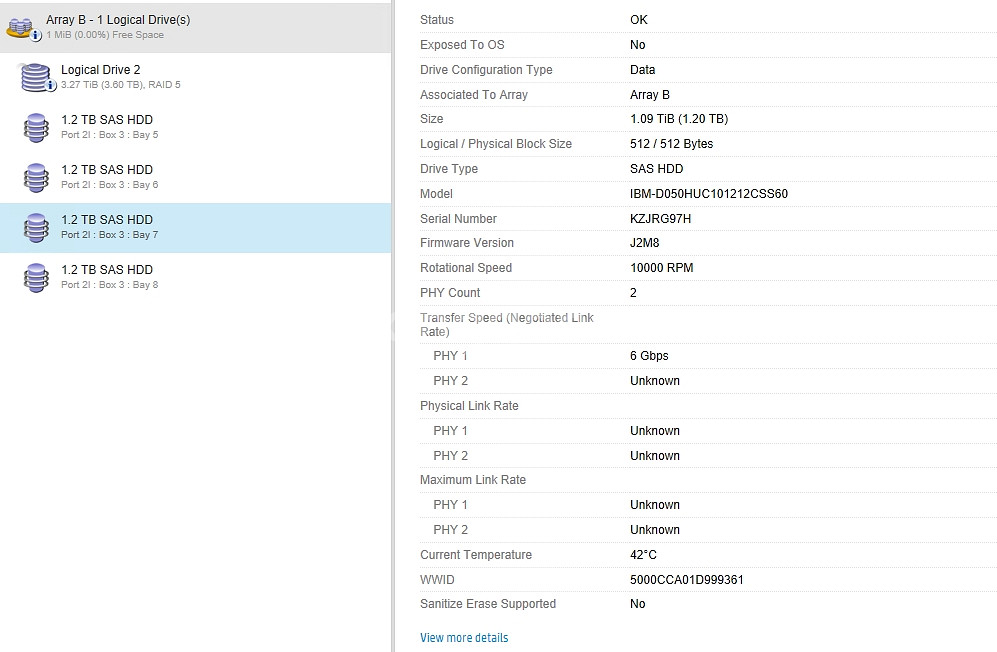The height and width of the screenshot is (652, 997).
Task: Click the 42°C temperature value
Action: [643, 555]
